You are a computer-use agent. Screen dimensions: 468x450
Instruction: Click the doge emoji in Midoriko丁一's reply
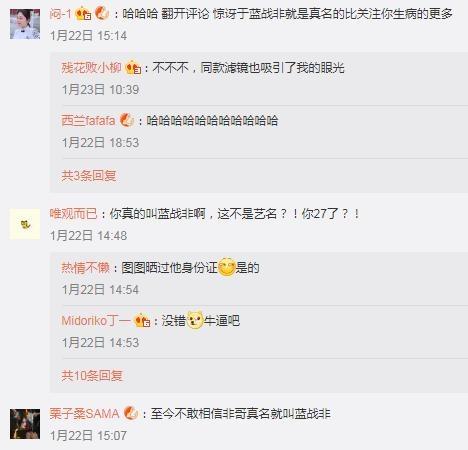195,320
